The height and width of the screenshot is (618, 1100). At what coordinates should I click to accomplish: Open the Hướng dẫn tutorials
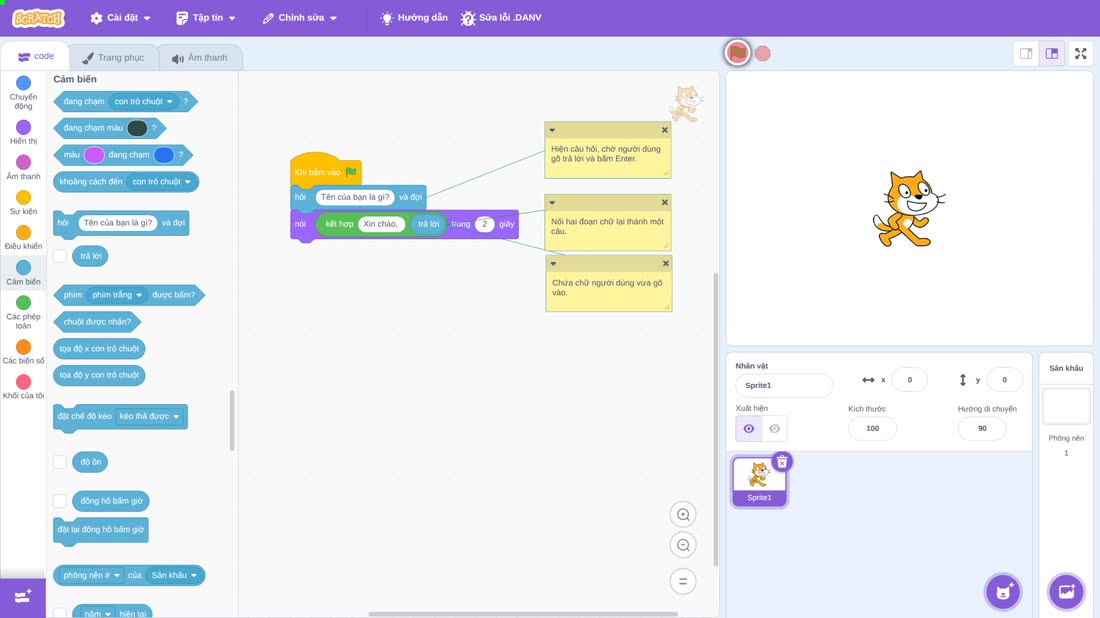pos(414,18)
